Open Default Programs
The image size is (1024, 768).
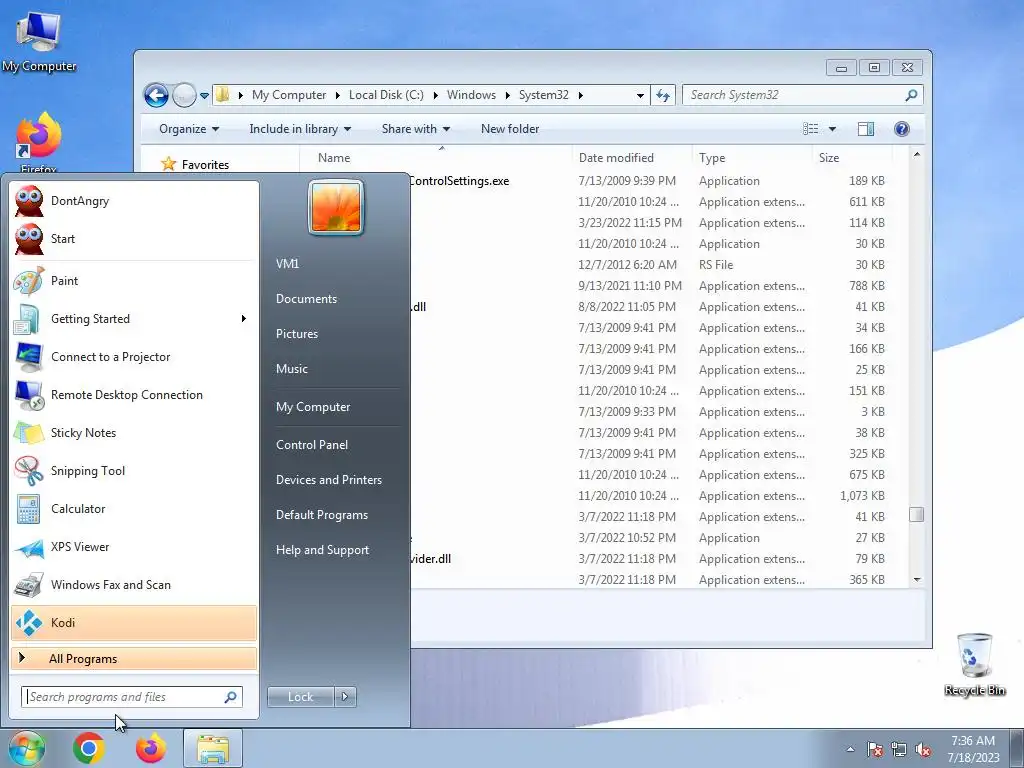pyautogui.click(x=322, y=515)
